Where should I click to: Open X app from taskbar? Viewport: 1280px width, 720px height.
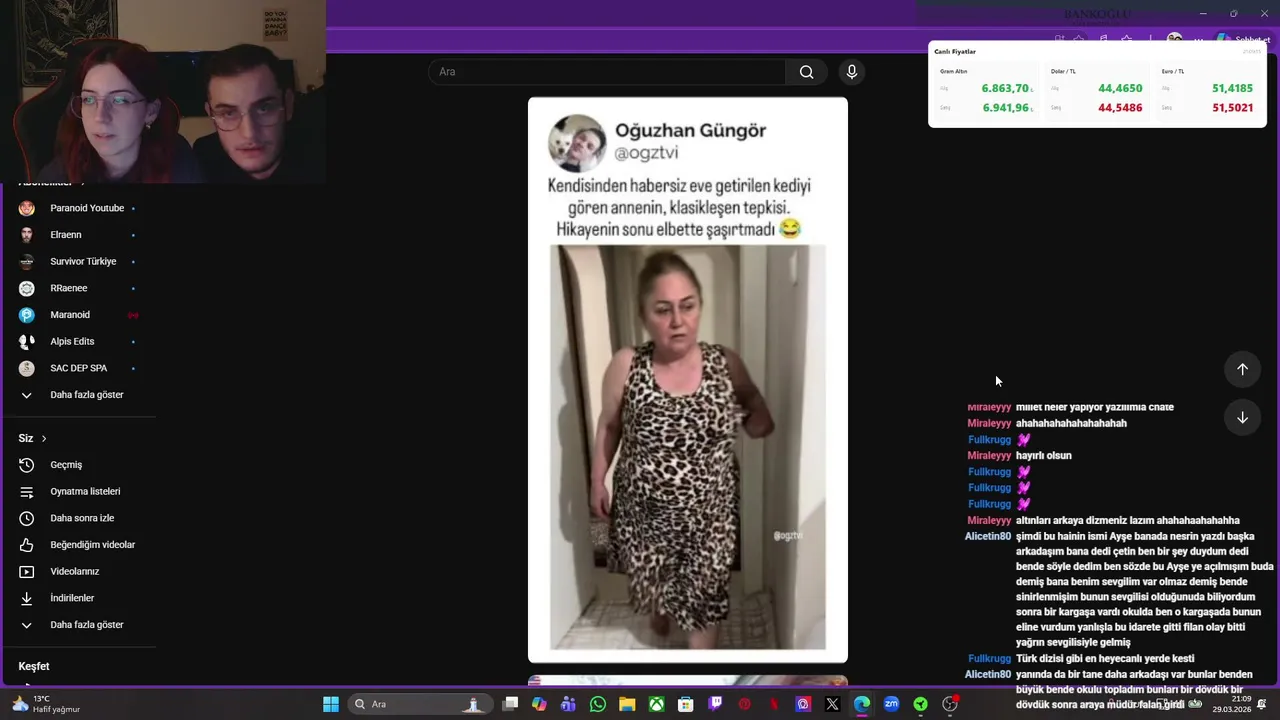pos(832,704)
